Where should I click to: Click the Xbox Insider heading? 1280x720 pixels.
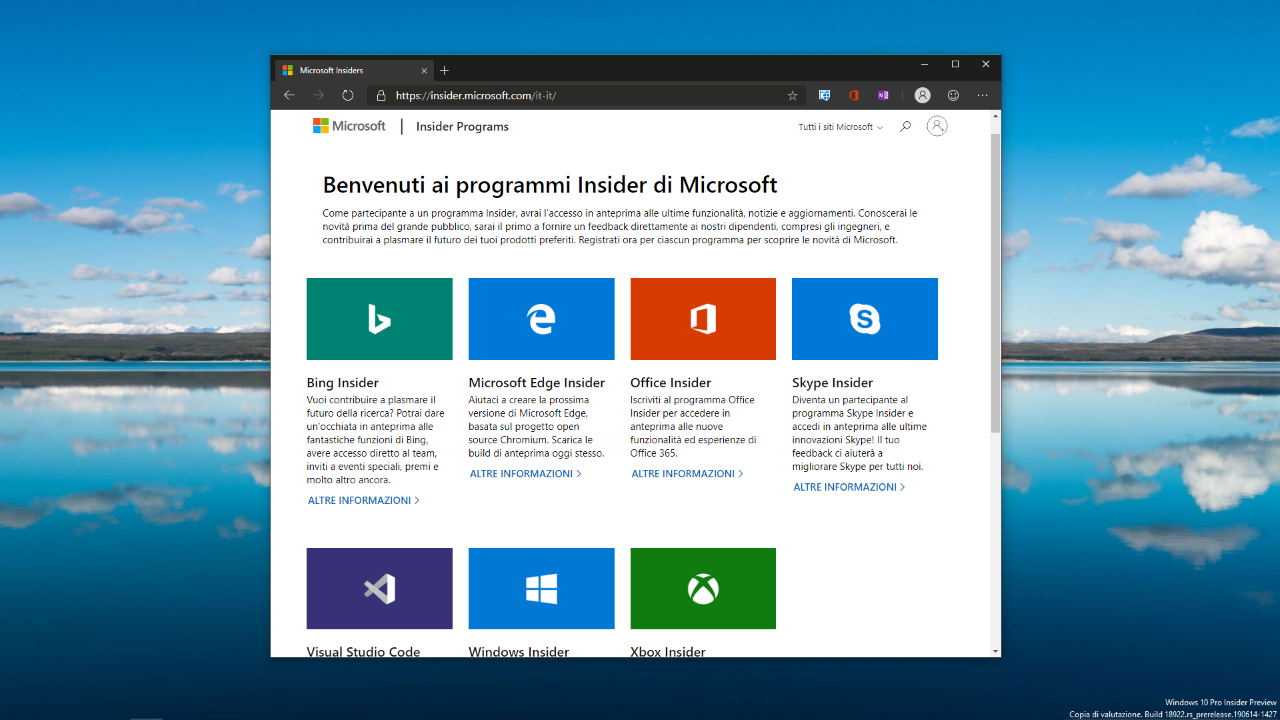coord(668,651)
